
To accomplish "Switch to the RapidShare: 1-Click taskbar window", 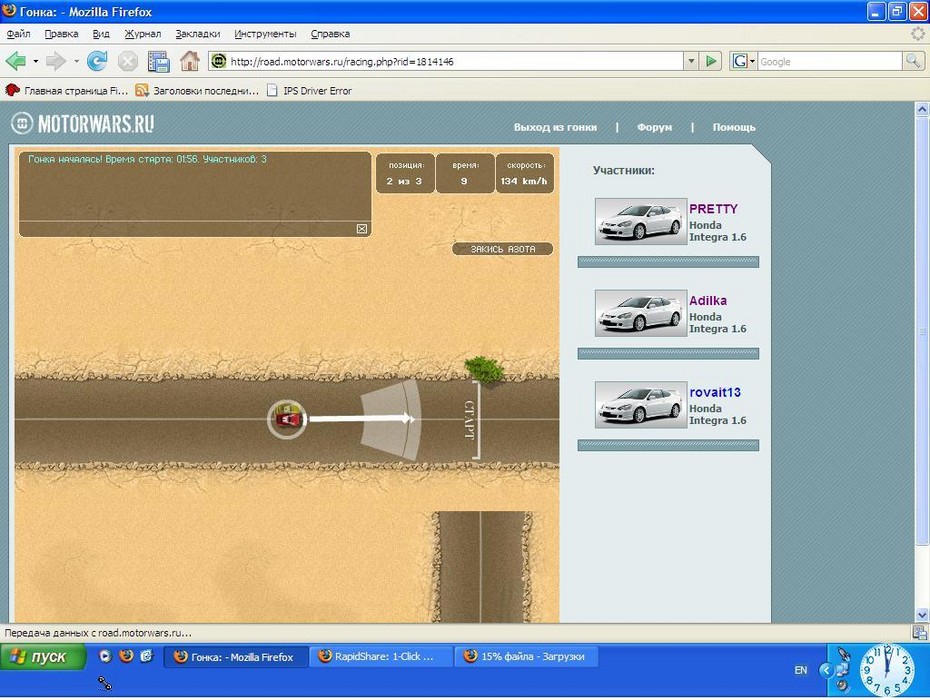I will (380, 657).
